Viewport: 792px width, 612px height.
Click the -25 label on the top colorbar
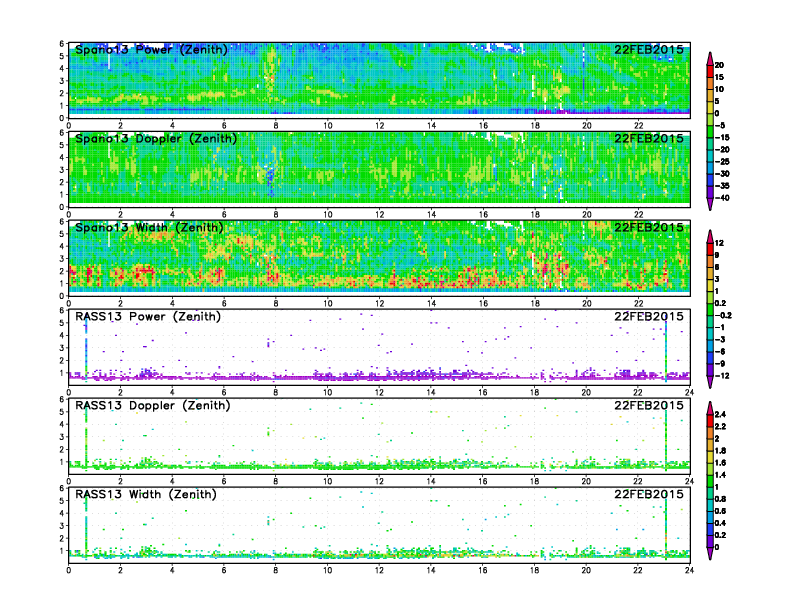click(722, 162)
